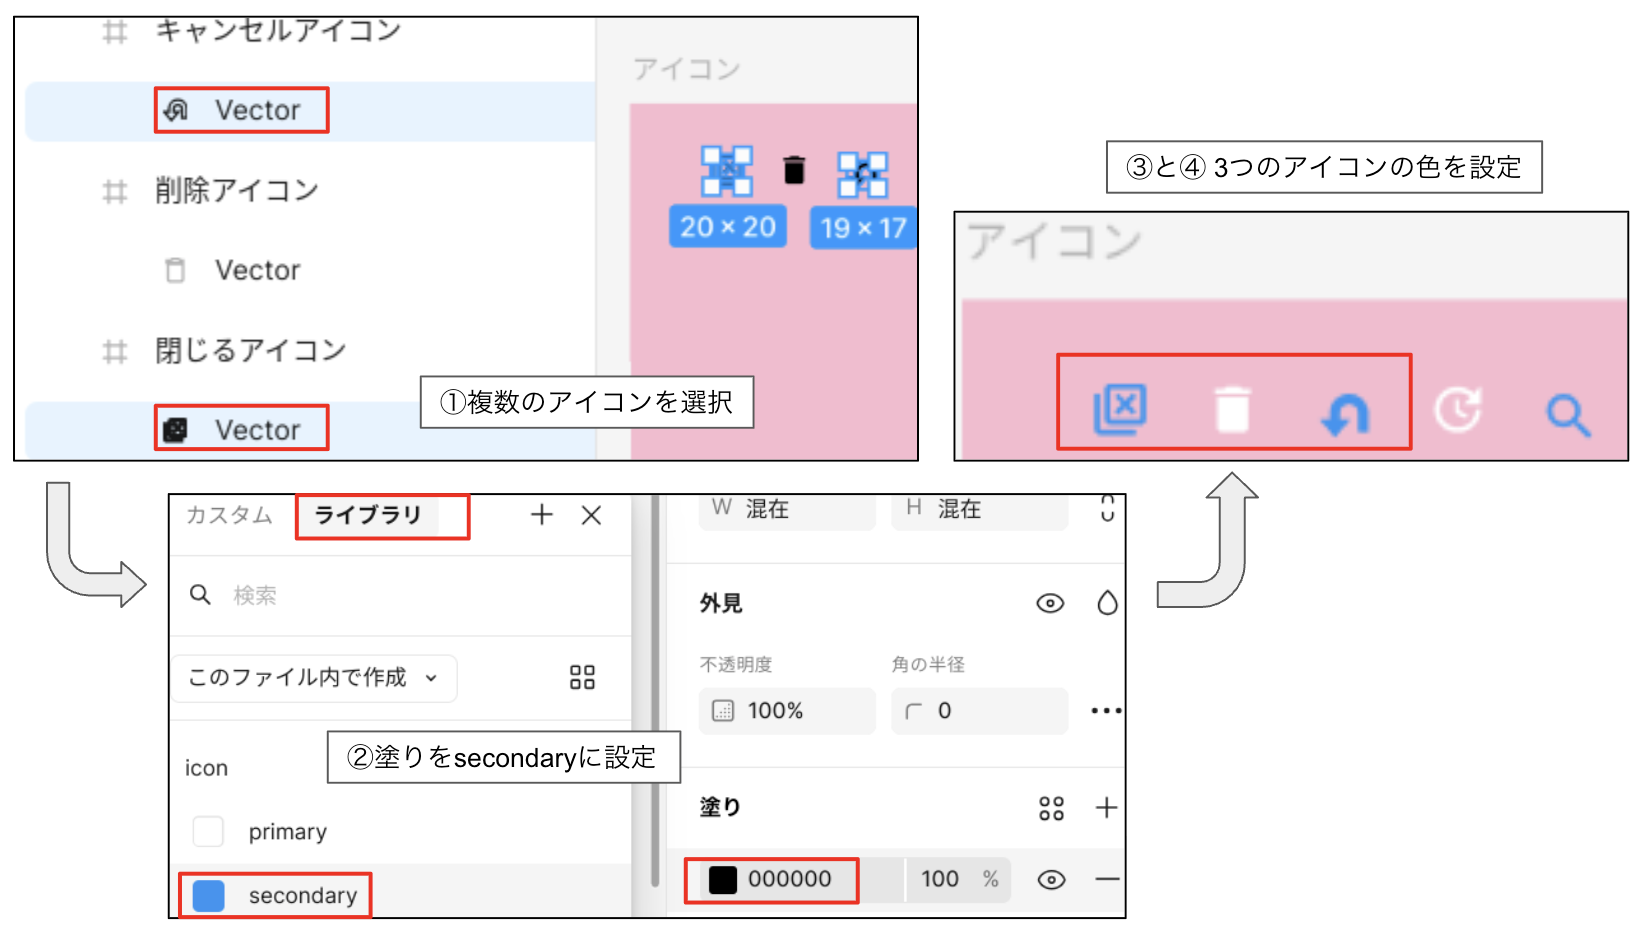Click the magnifier icon in the library search
This screenshot has height=936, width=1644.
tap(200, 595)
